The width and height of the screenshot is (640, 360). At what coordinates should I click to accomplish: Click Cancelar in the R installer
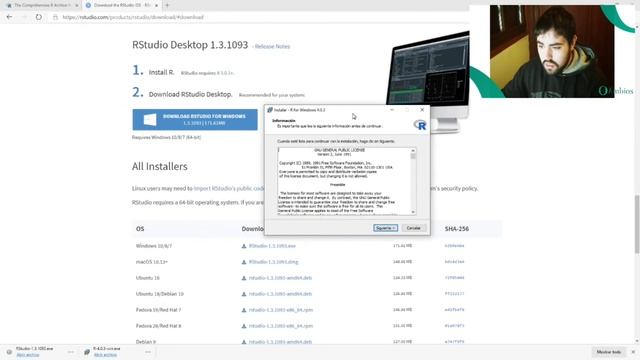(x=413, y=228)
